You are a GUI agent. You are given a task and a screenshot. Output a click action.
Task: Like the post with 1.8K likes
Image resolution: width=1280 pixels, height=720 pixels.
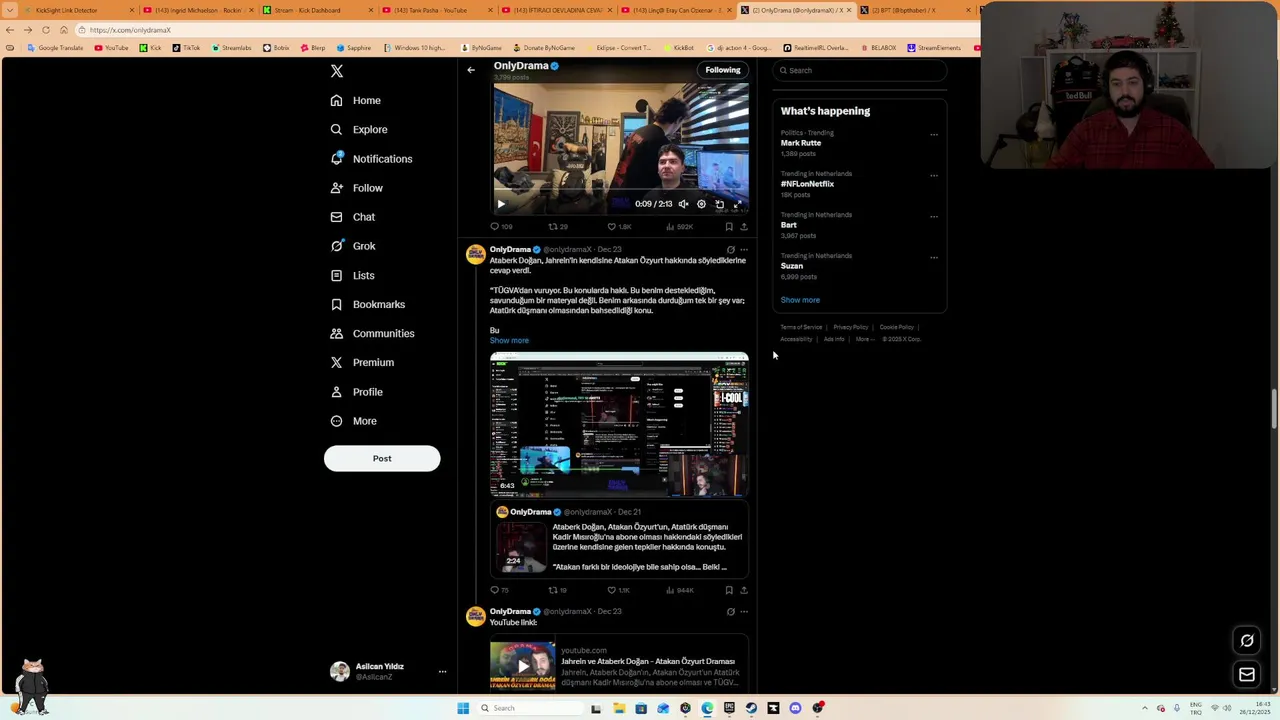pos(620,227)
